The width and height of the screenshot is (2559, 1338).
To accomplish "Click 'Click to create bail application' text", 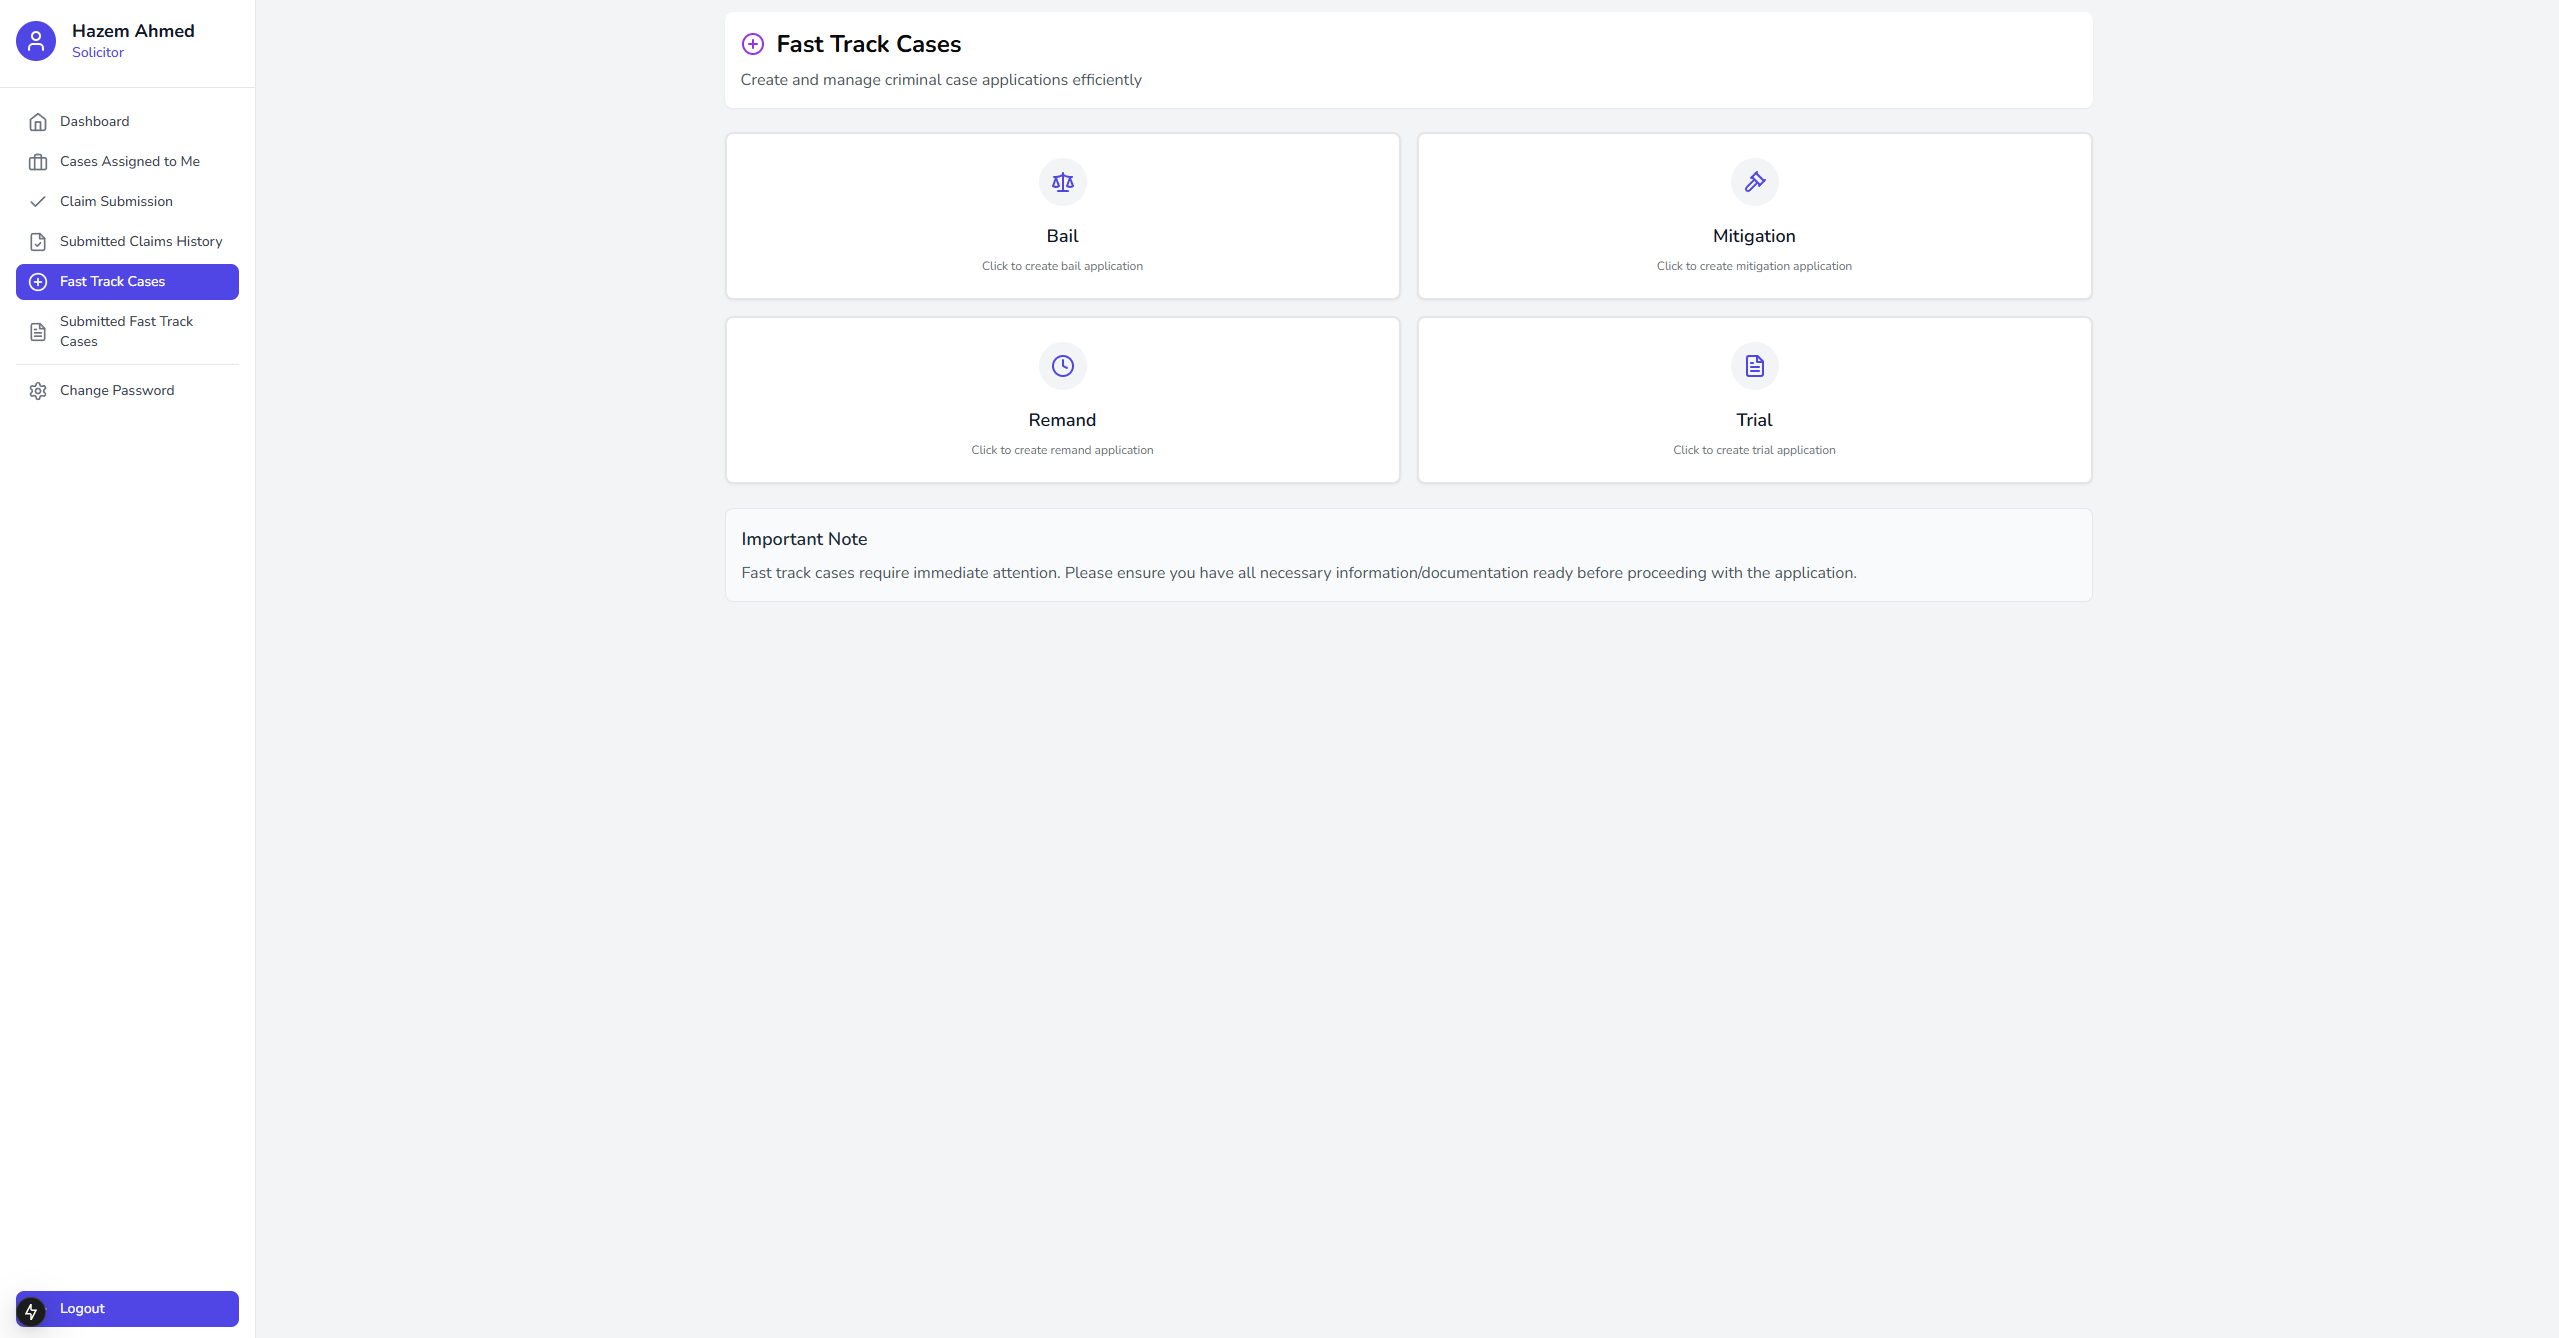I will 1062,266.
